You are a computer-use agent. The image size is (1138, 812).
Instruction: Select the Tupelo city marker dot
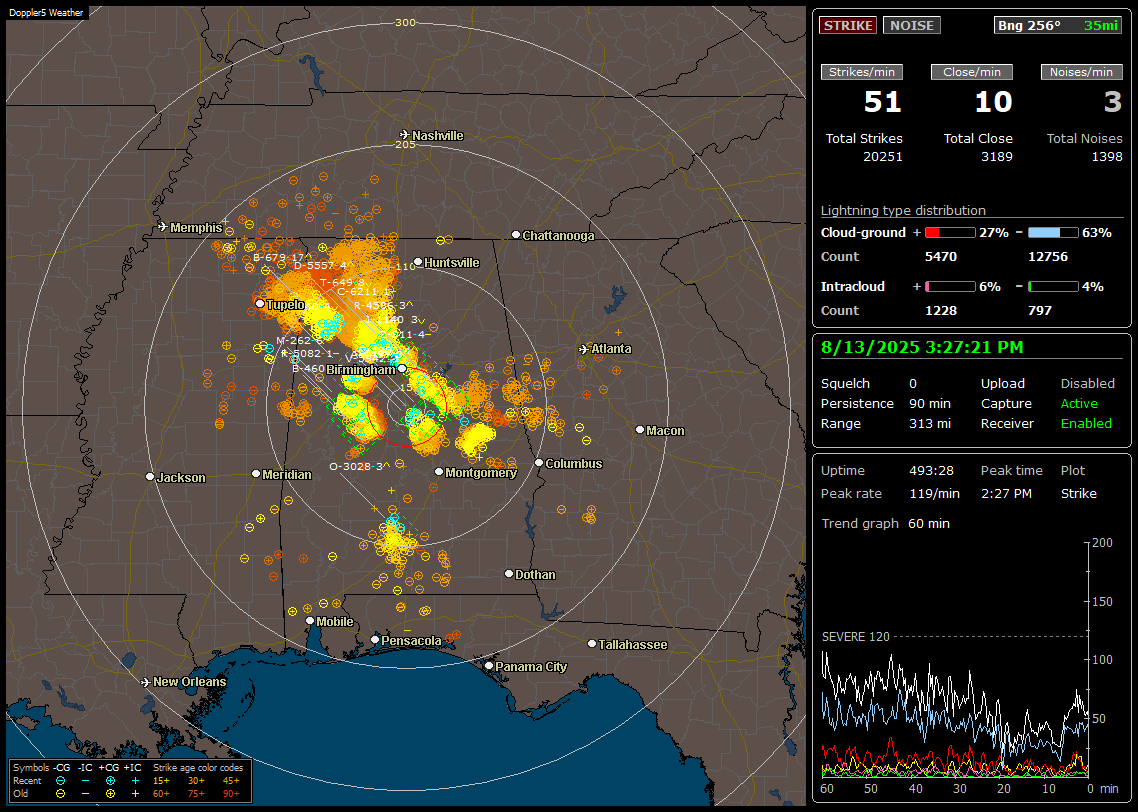260,303
